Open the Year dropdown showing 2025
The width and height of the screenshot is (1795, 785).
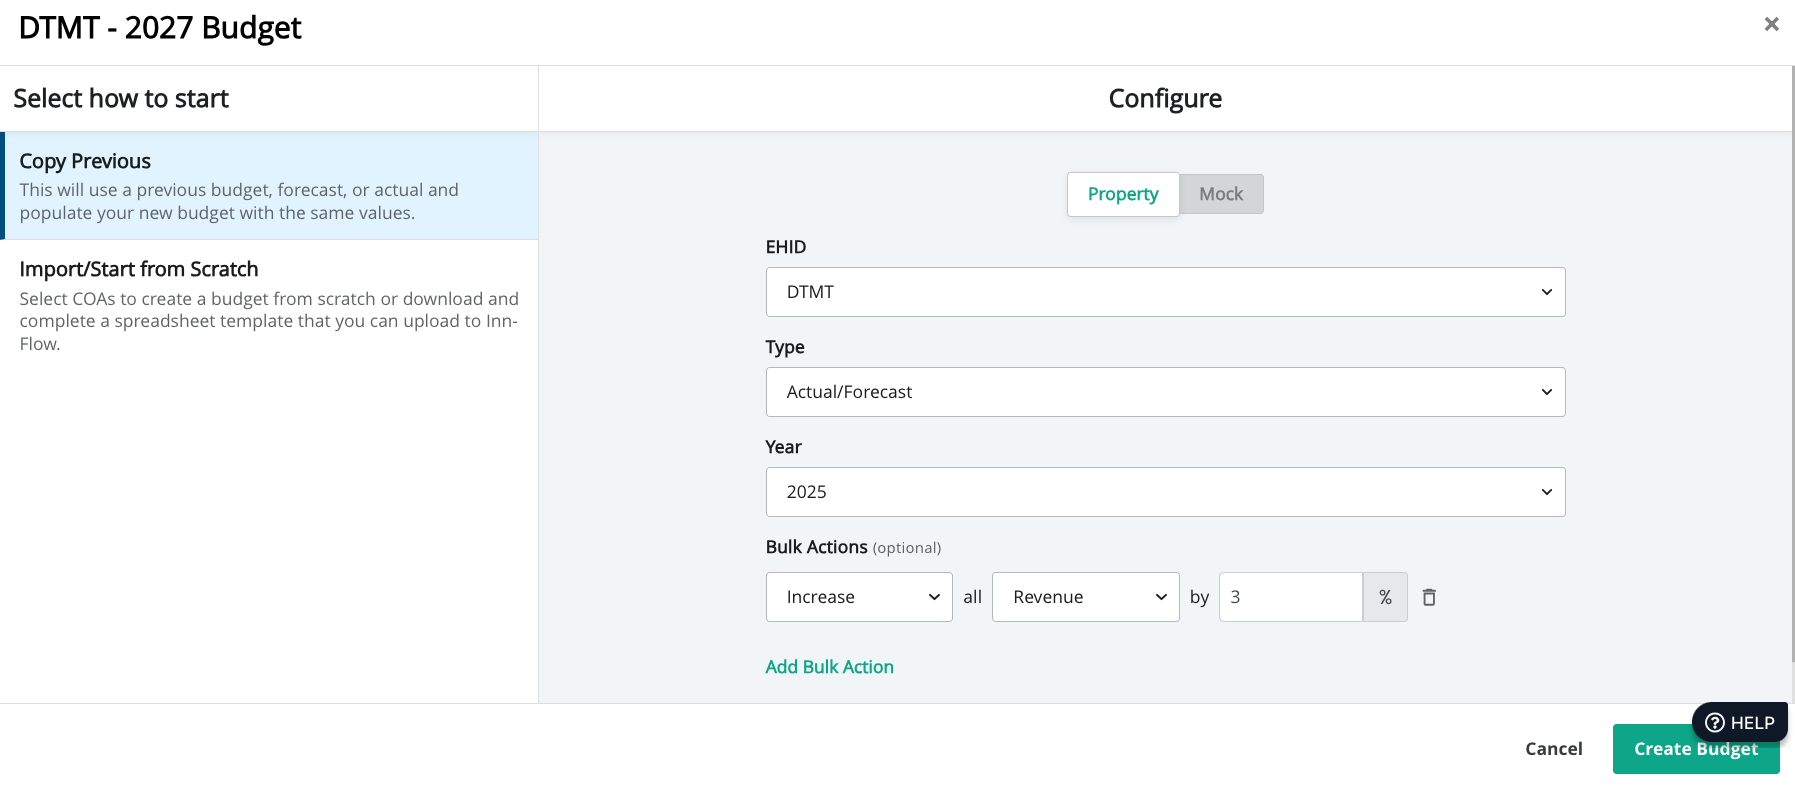[1165, 492]
